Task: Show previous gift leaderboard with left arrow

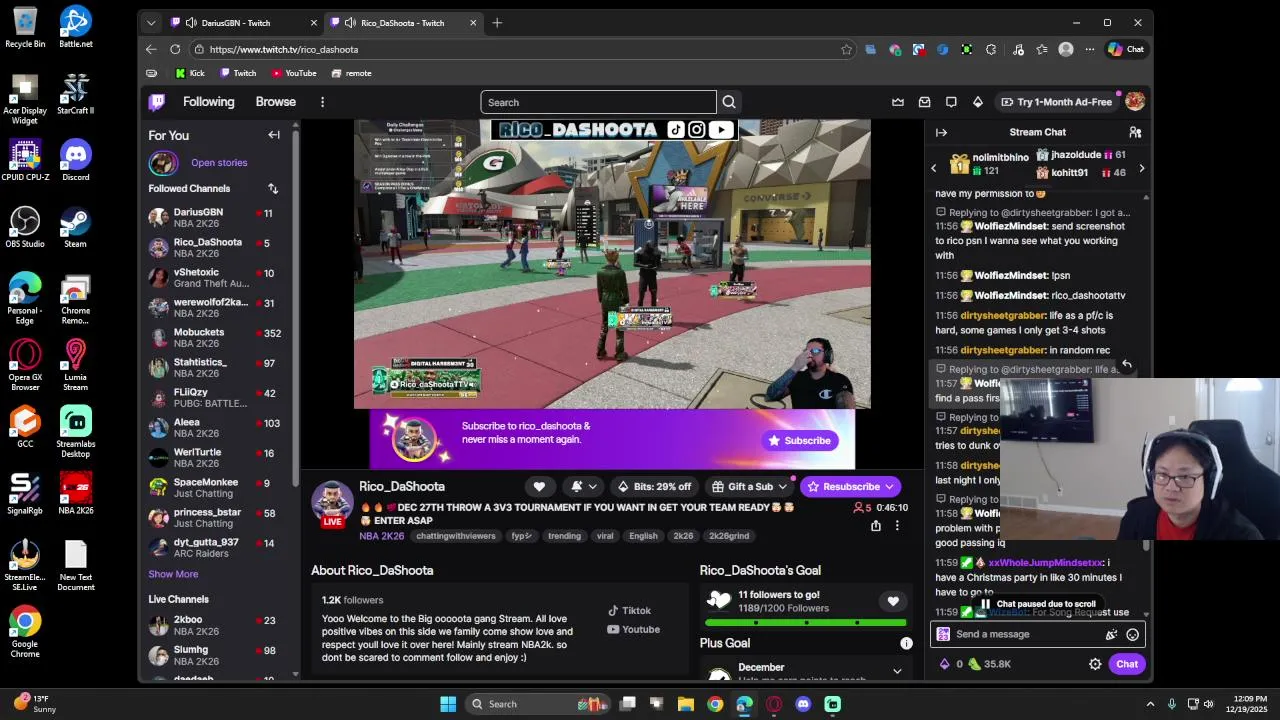Action: (934, 169)
